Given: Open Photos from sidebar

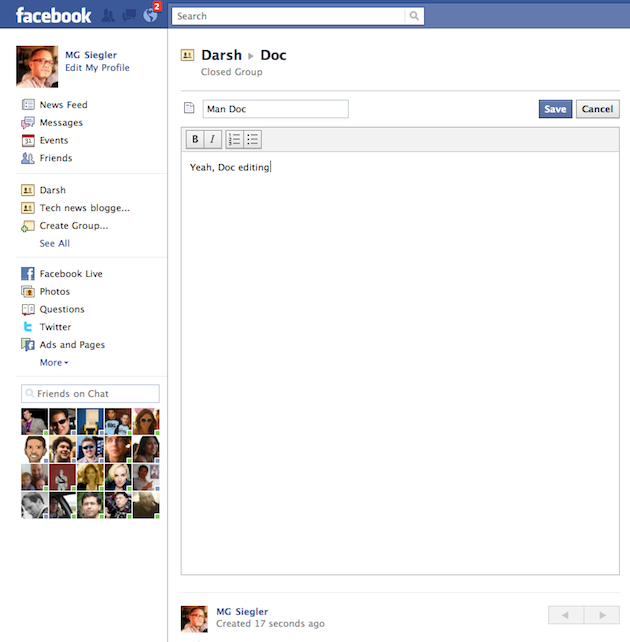Looking at the screenshot, I should pos(55,292).
